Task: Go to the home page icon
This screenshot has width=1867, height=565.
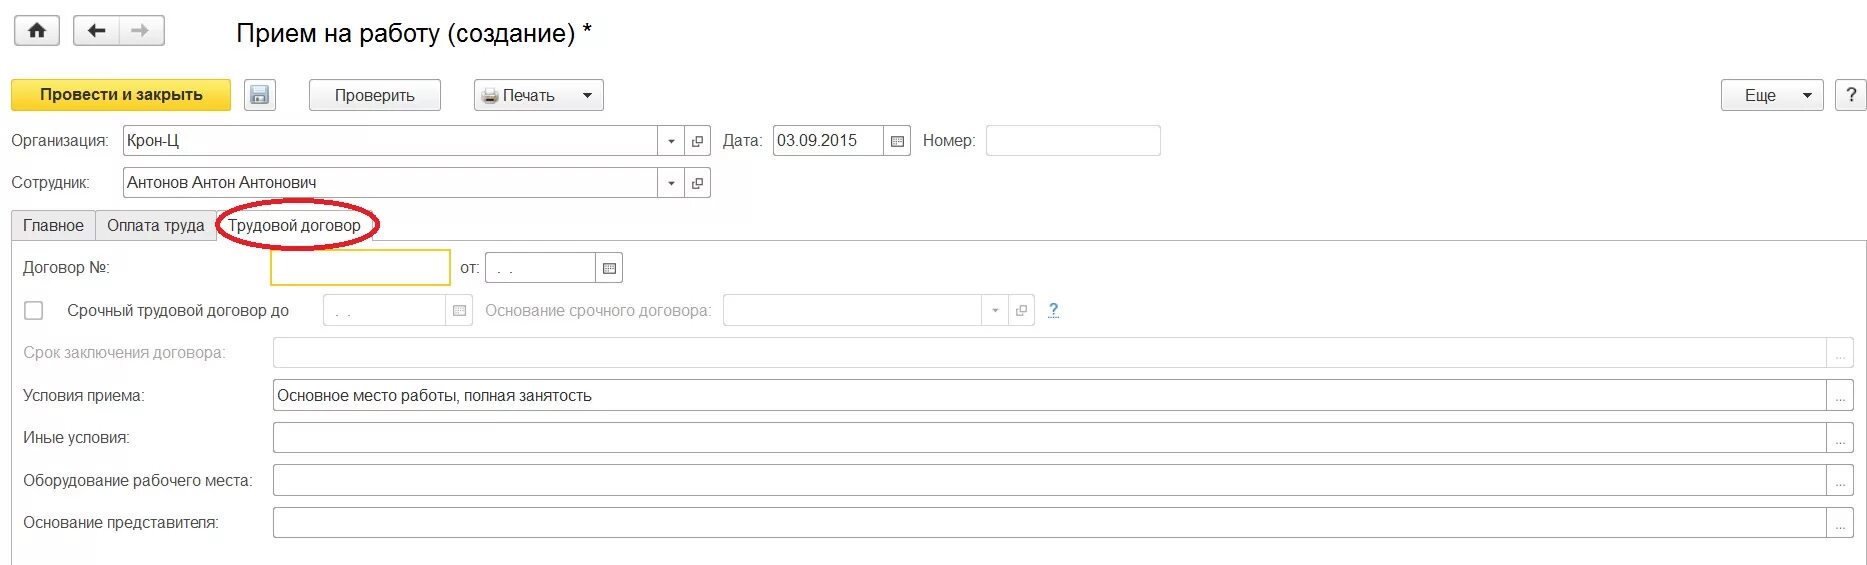Action: click(37, 31)
